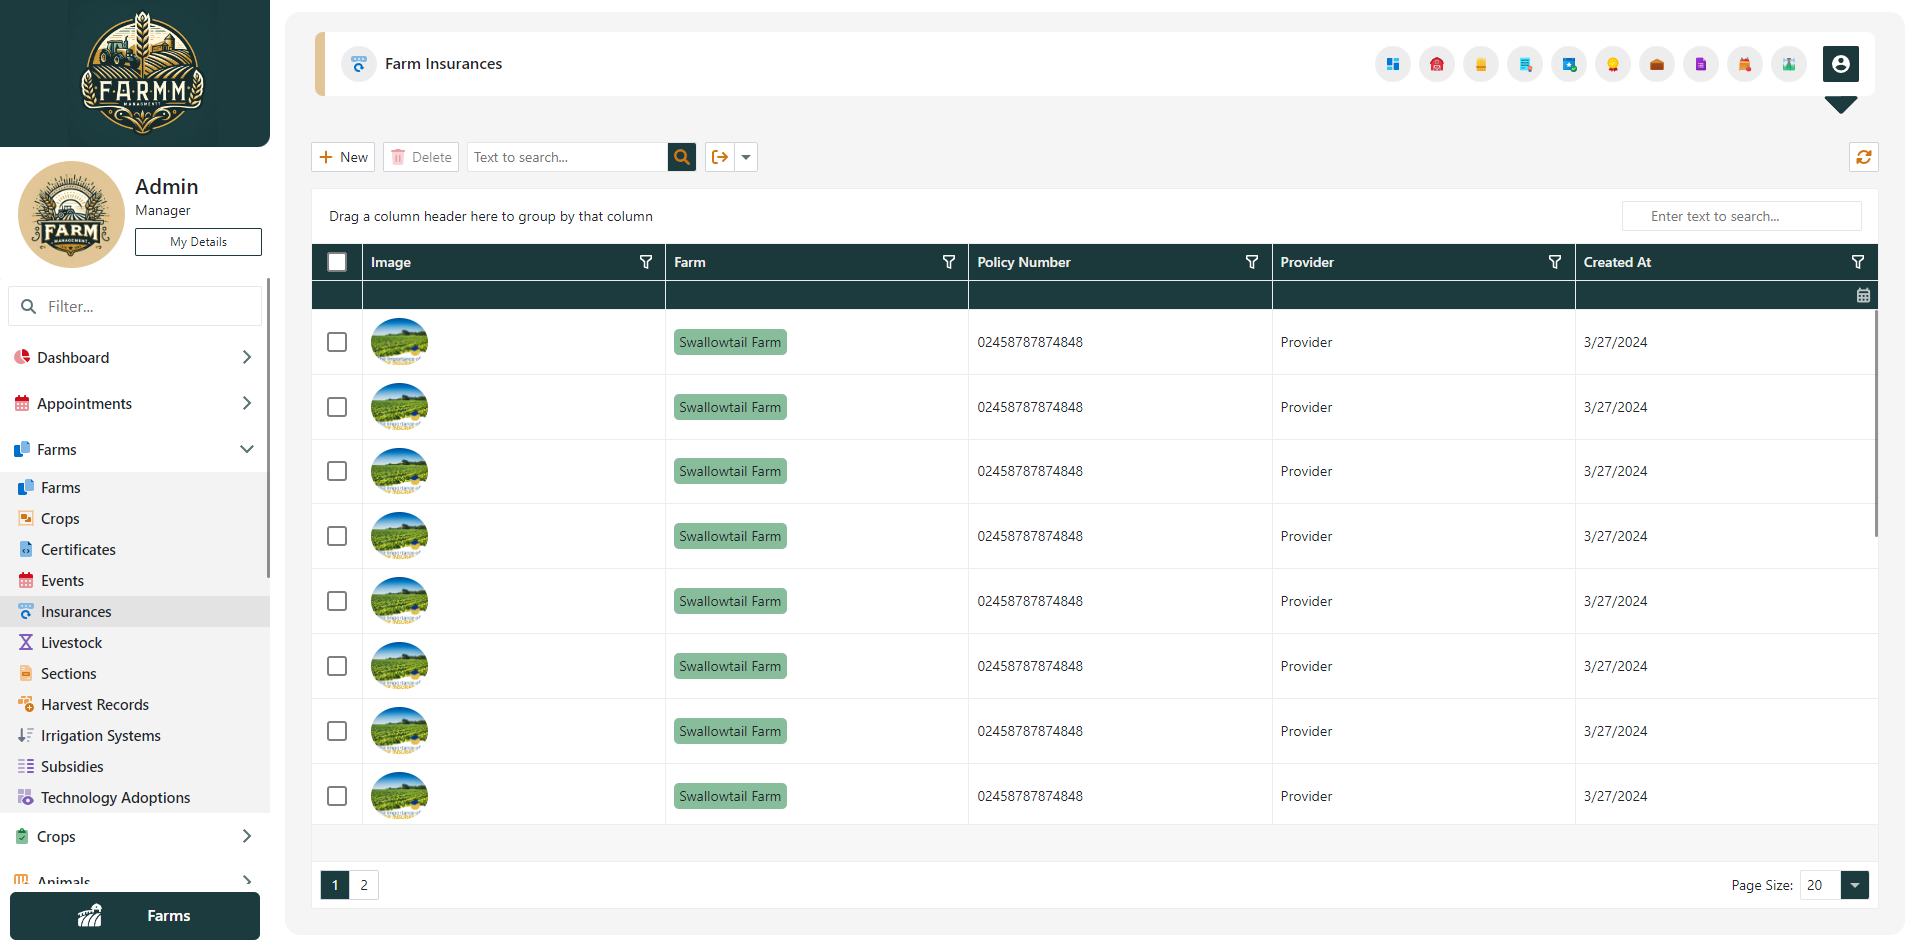Go to Subsidies in the sidebar
This screenshot has width=1920, height=949.
coord(71,766)
